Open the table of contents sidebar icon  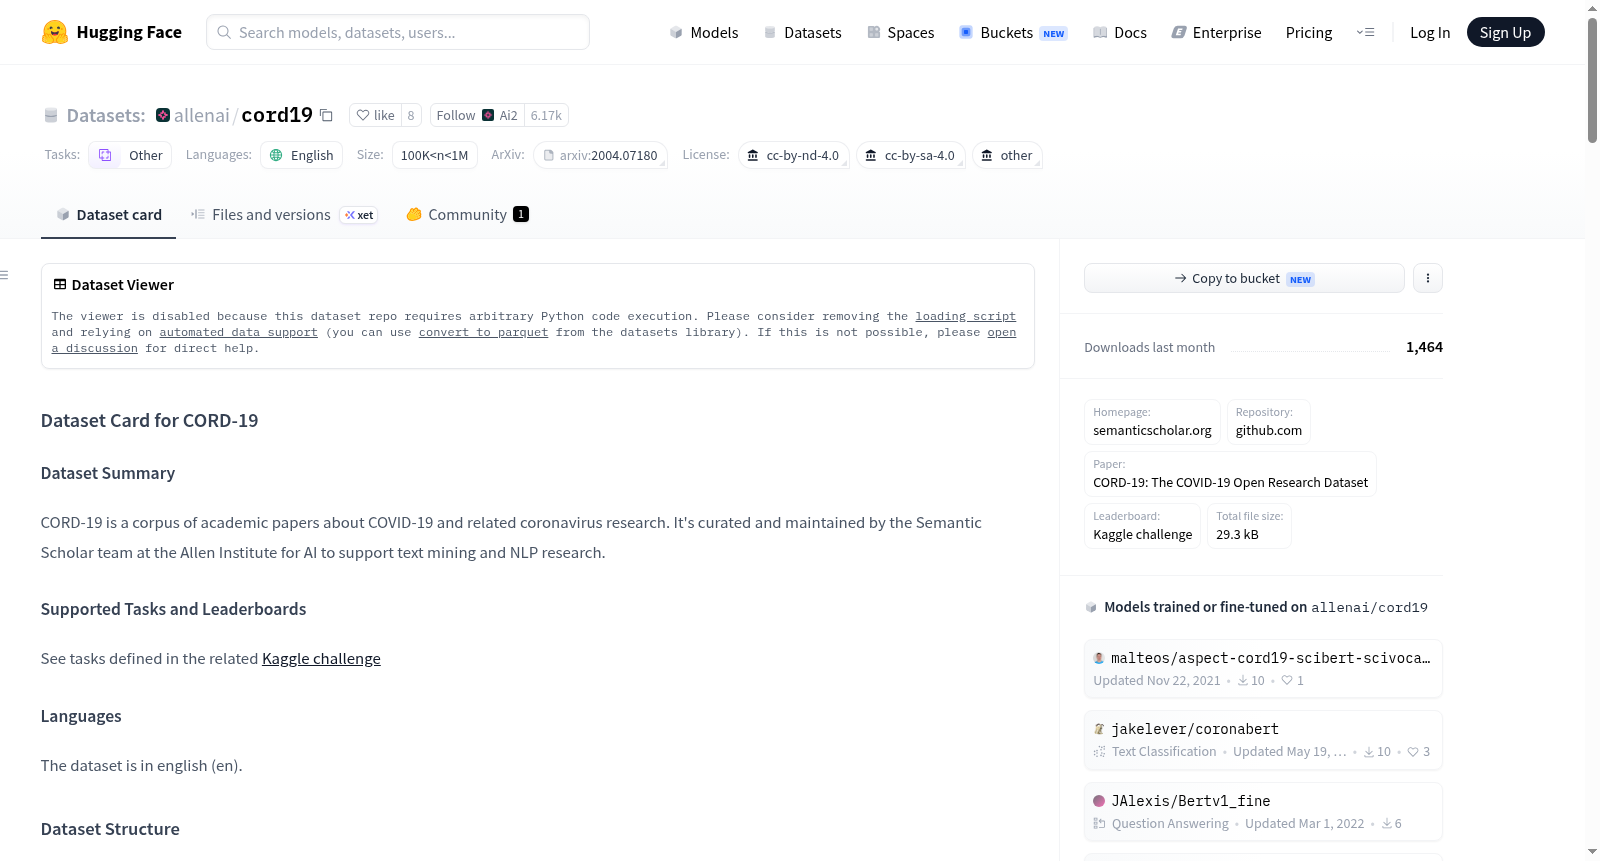point(4,275)
